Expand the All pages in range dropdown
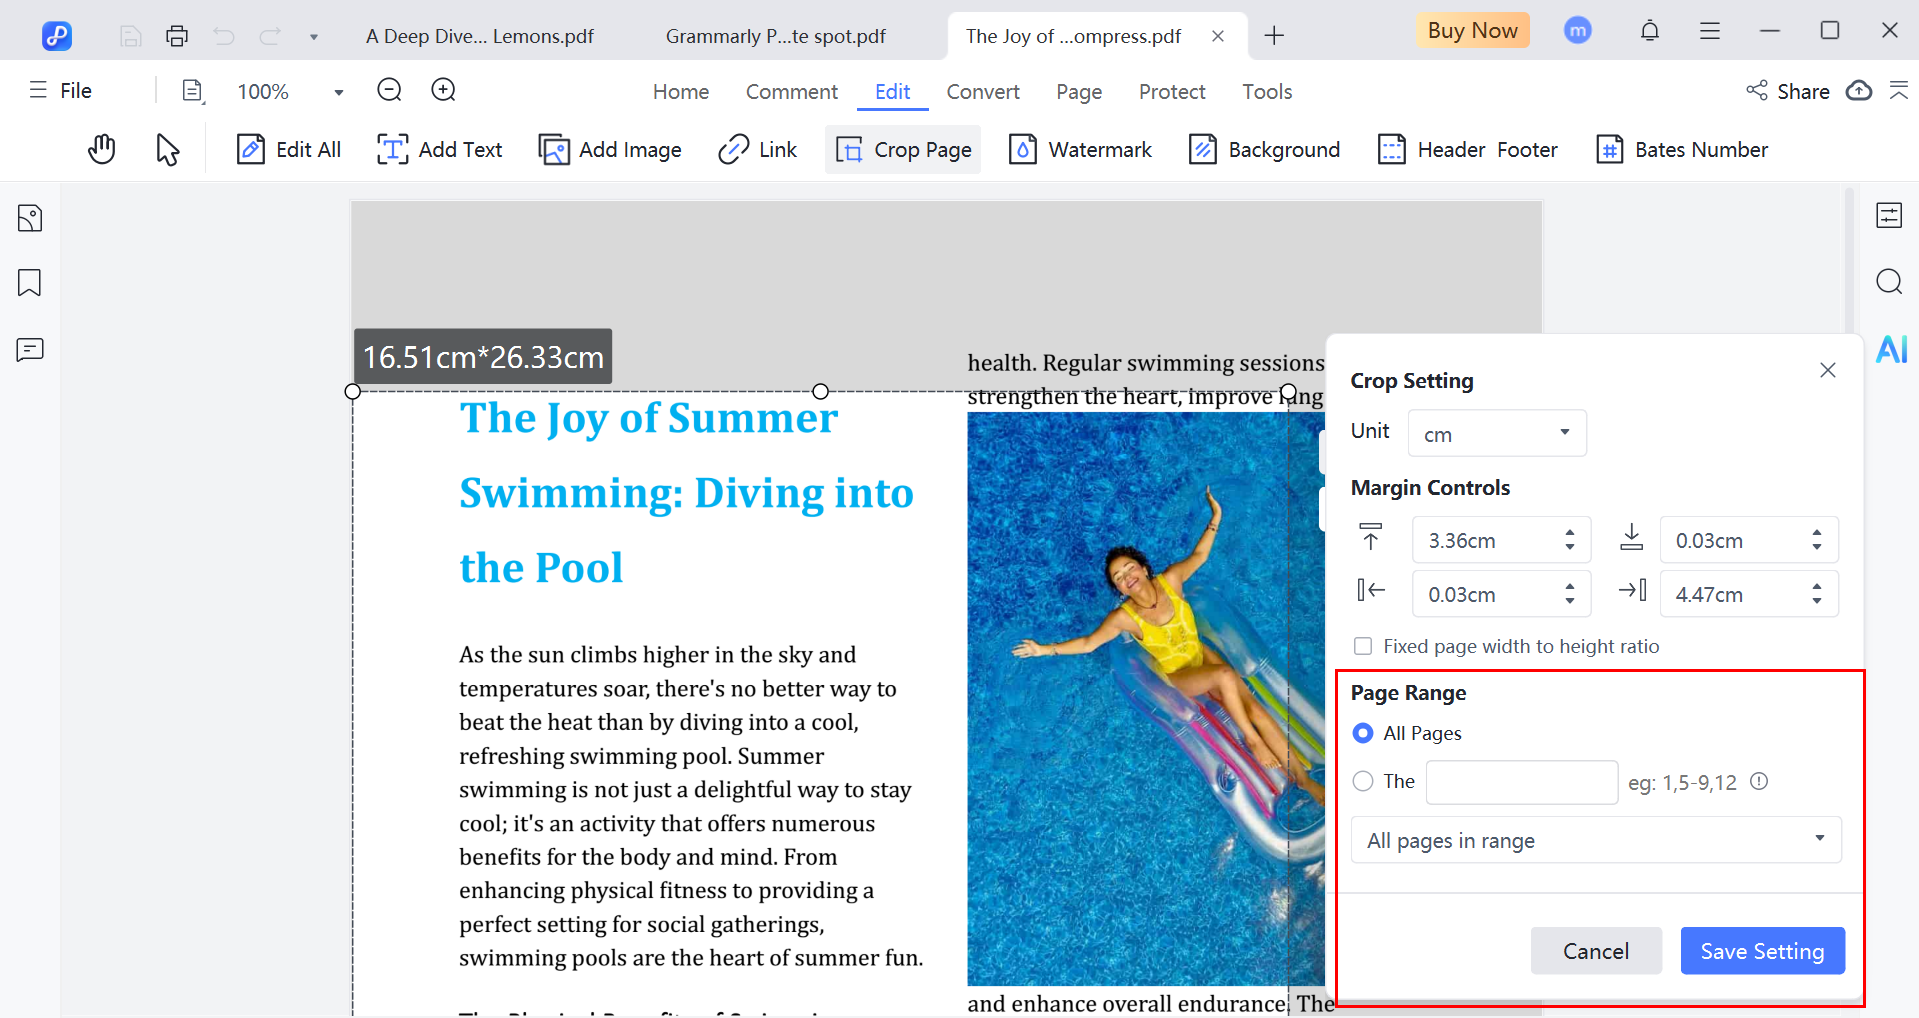Viewport: 1919px width, 1018px height. [1596, 840]
